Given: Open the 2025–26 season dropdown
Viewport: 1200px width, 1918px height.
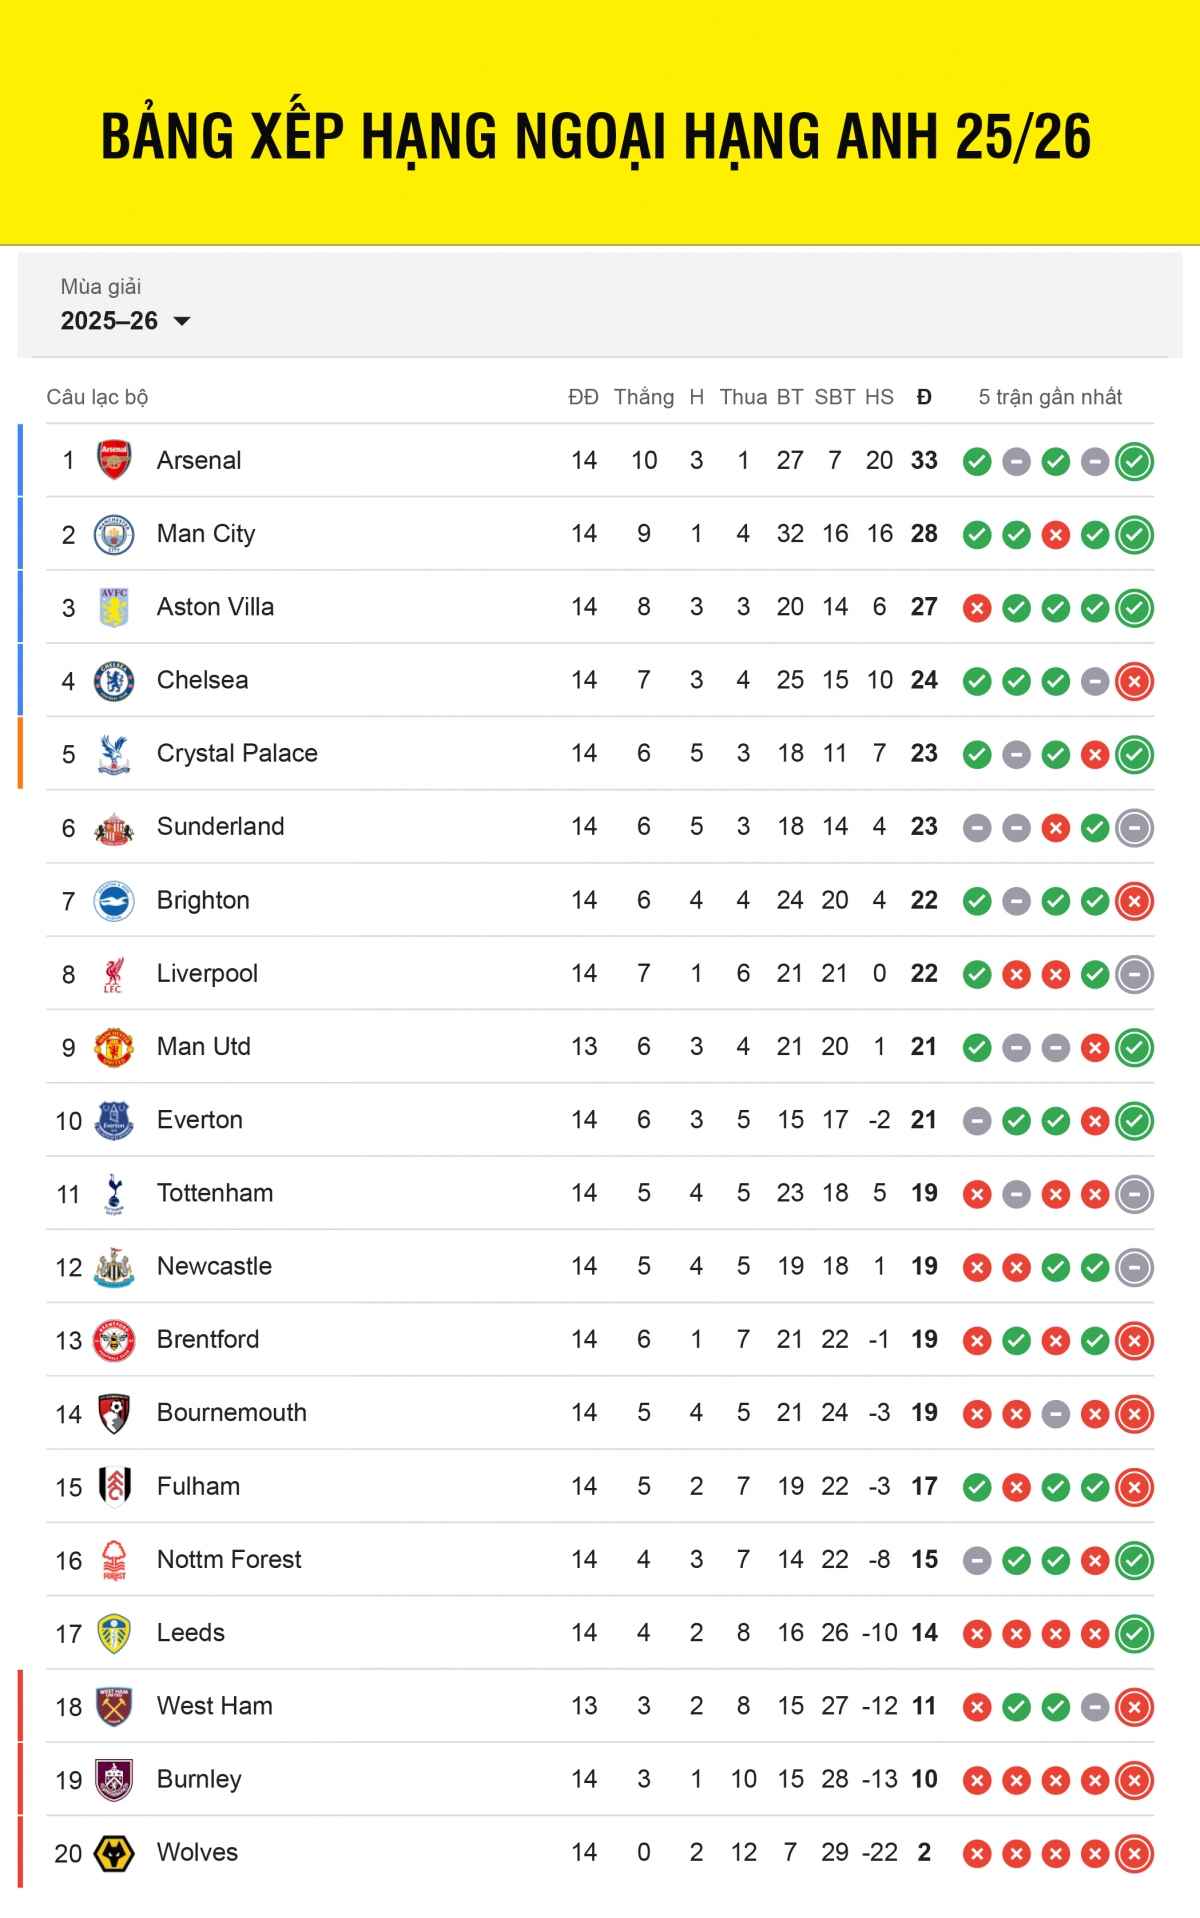Looking at the screenshot, I should click(110, 321).
